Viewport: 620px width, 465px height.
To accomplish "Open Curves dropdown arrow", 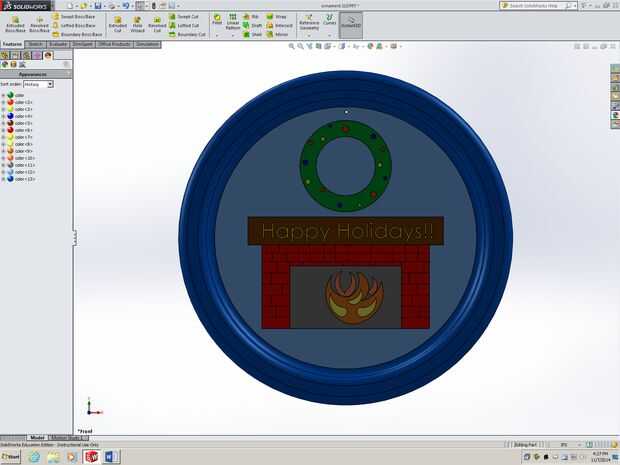I will tap(329, 36).
